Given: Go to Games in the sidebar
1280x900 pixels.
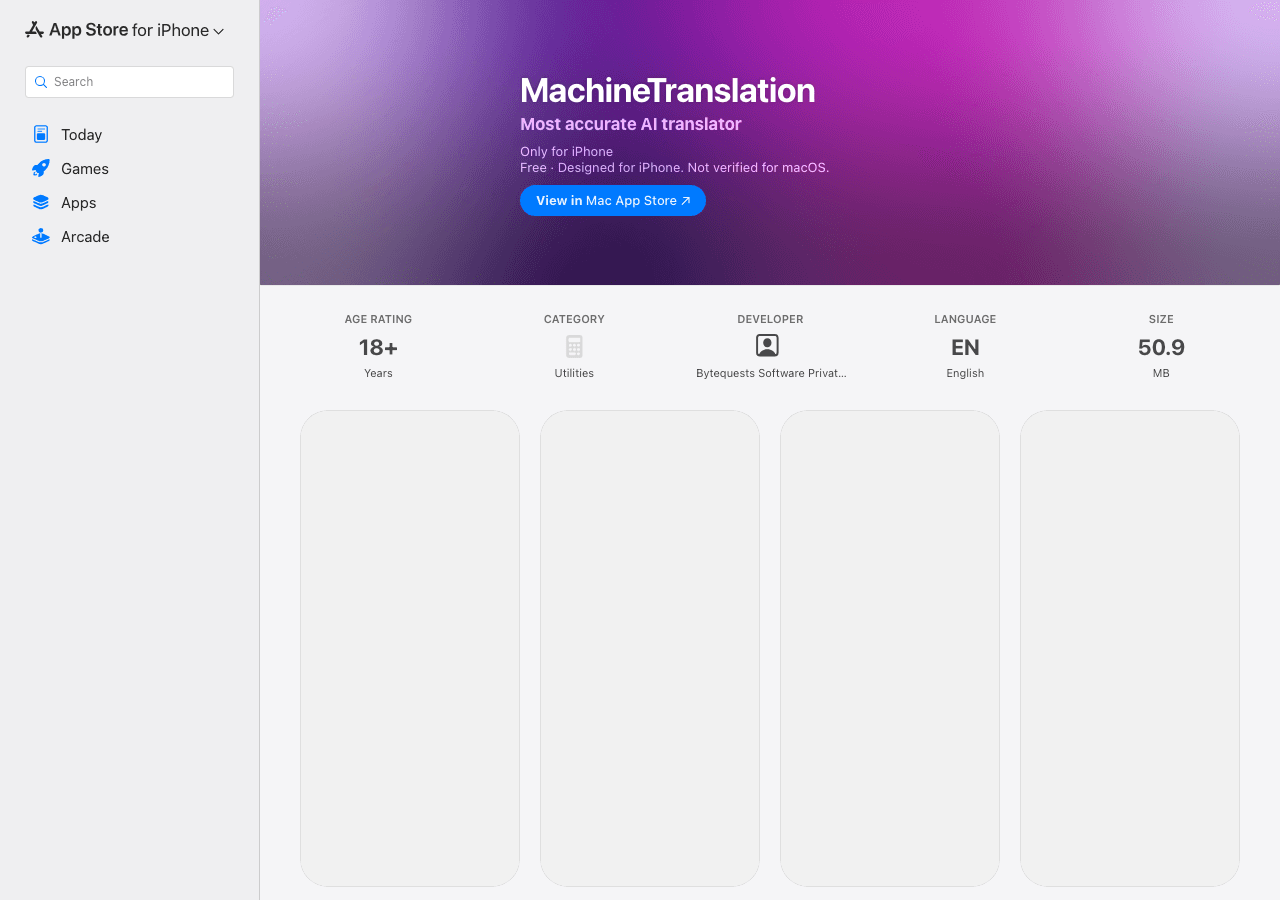Looking at the screenshot, I should [x=129, y=169].
